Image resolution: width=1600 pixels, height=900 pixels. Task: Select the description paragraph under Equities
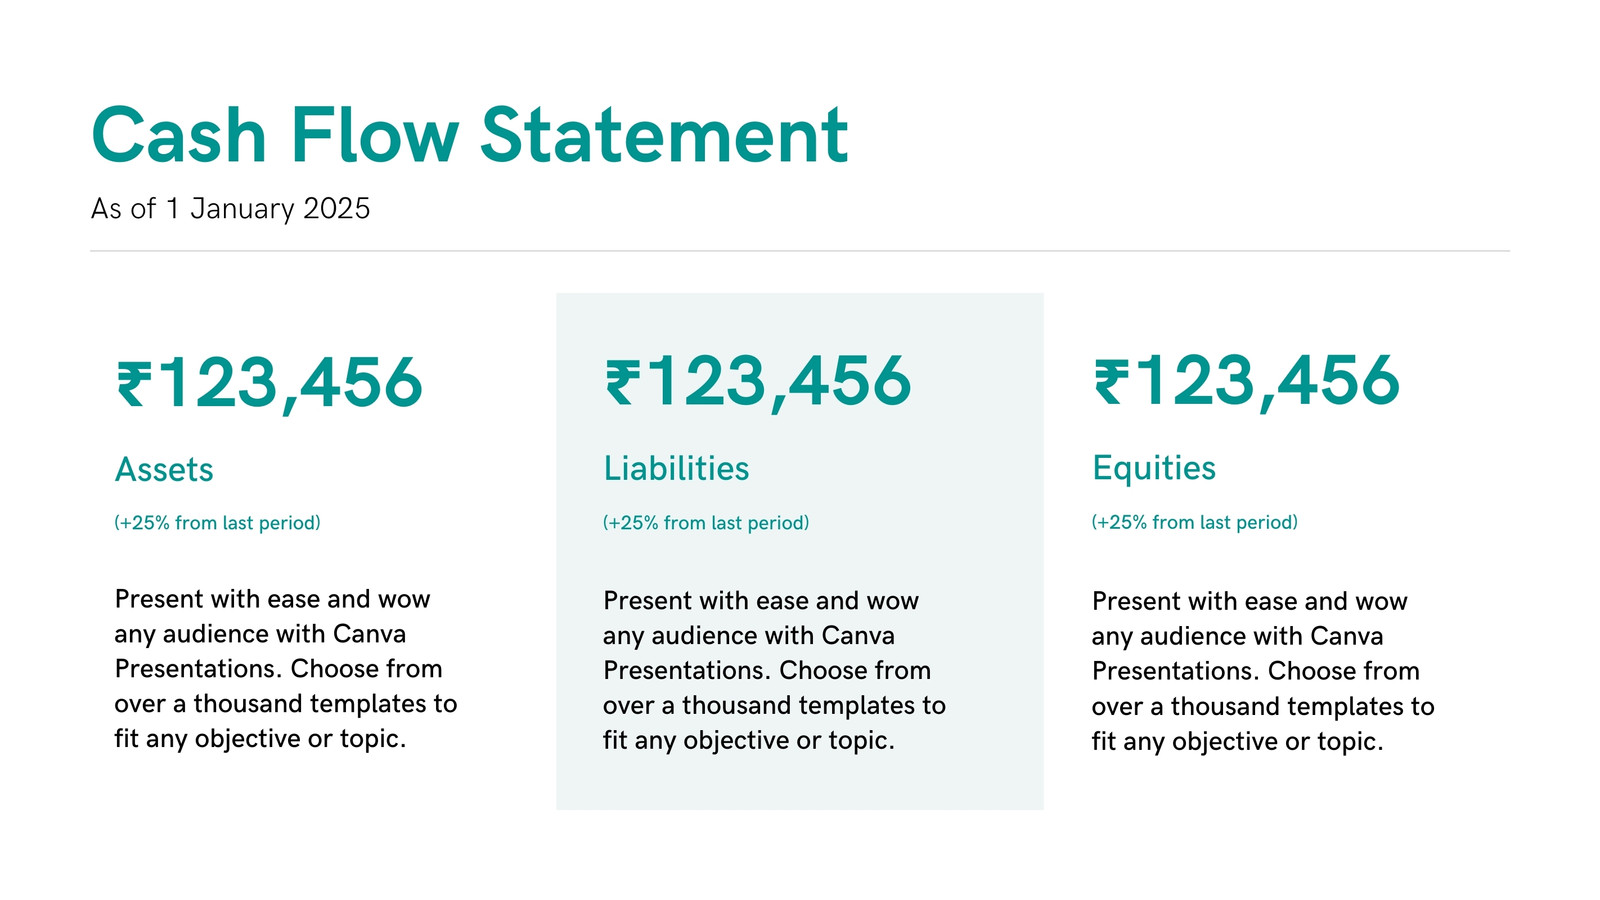coord(1263,671)
